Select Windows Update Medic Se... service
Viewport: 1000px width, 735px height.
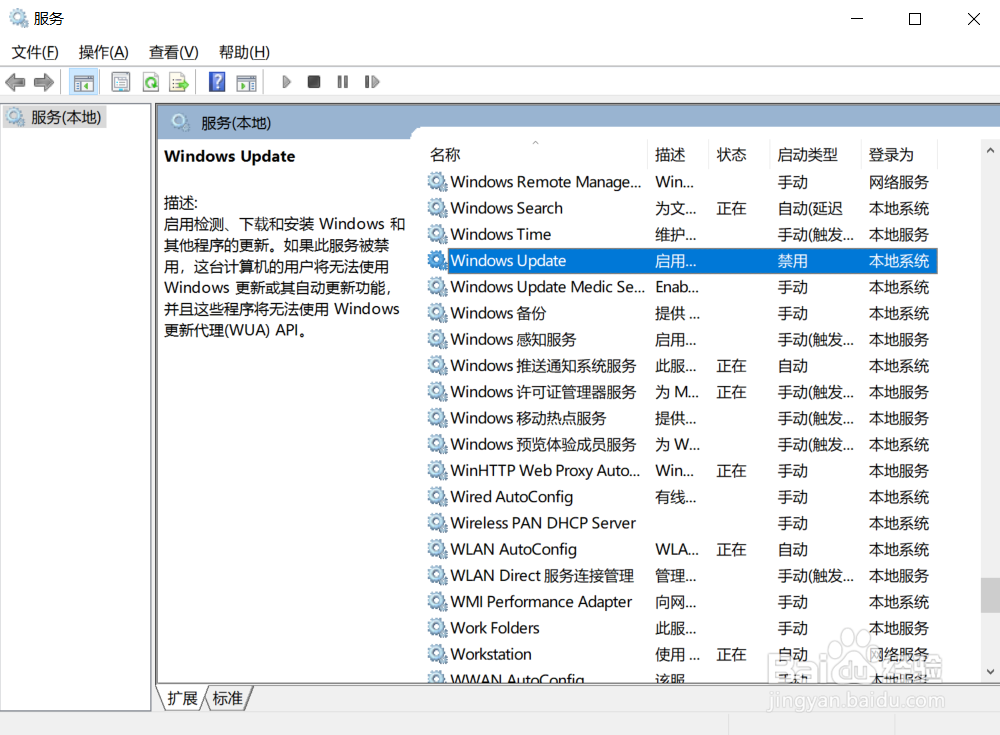click(681, 287)
